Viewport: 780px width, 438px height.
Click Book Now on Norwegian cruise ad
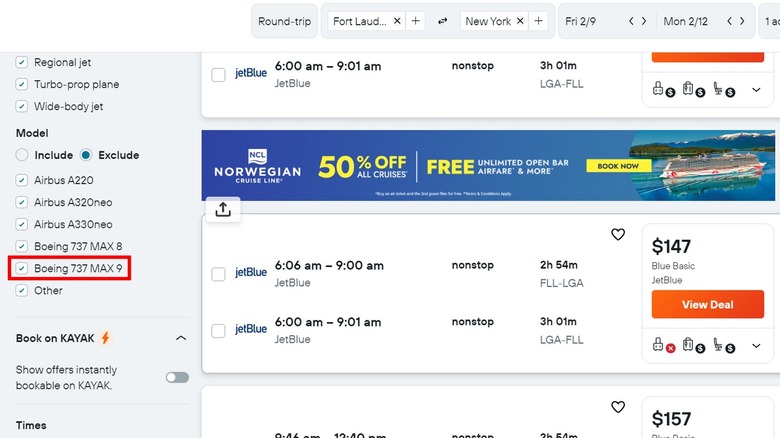(x=612, y=166)
